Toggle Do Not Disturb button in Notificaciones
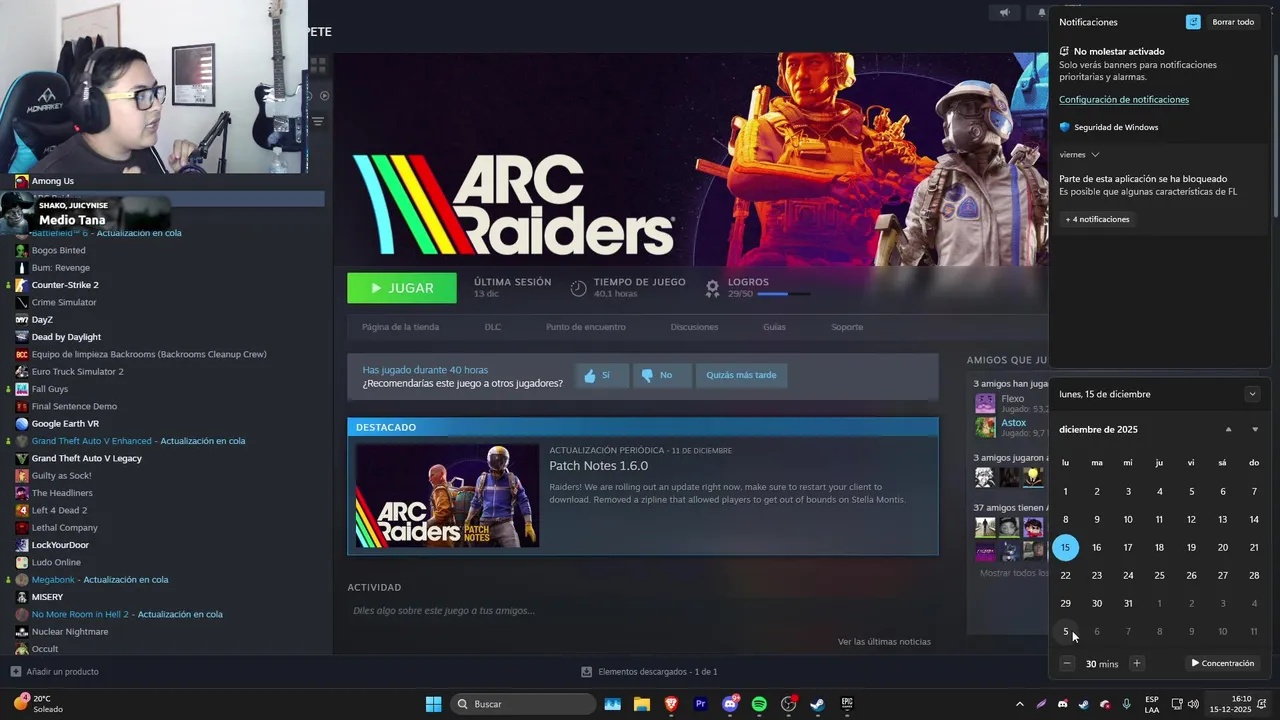This screenshot has width=1280, height=720. coord(1193,22)
